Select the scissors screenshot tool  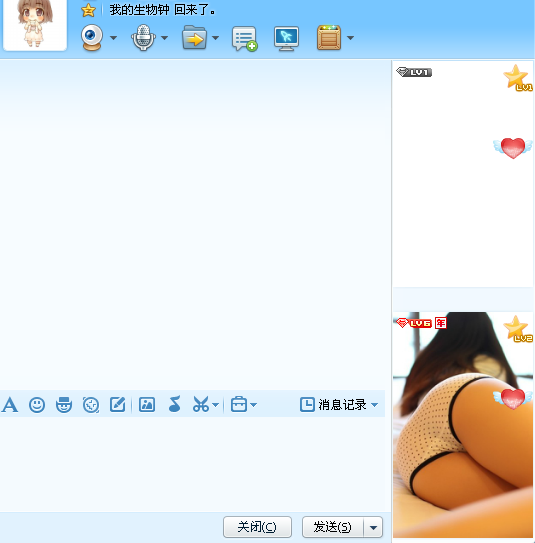click(x=201, y=404)
